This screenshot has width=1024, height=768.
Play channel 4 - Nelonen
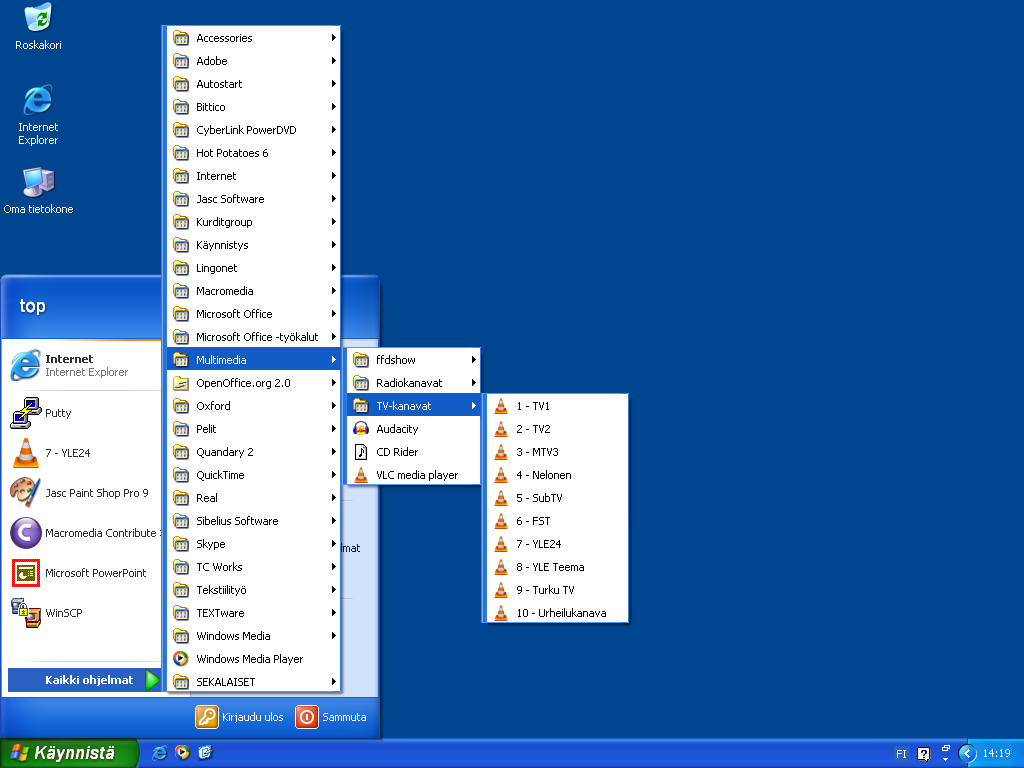[x=557, y=475]
